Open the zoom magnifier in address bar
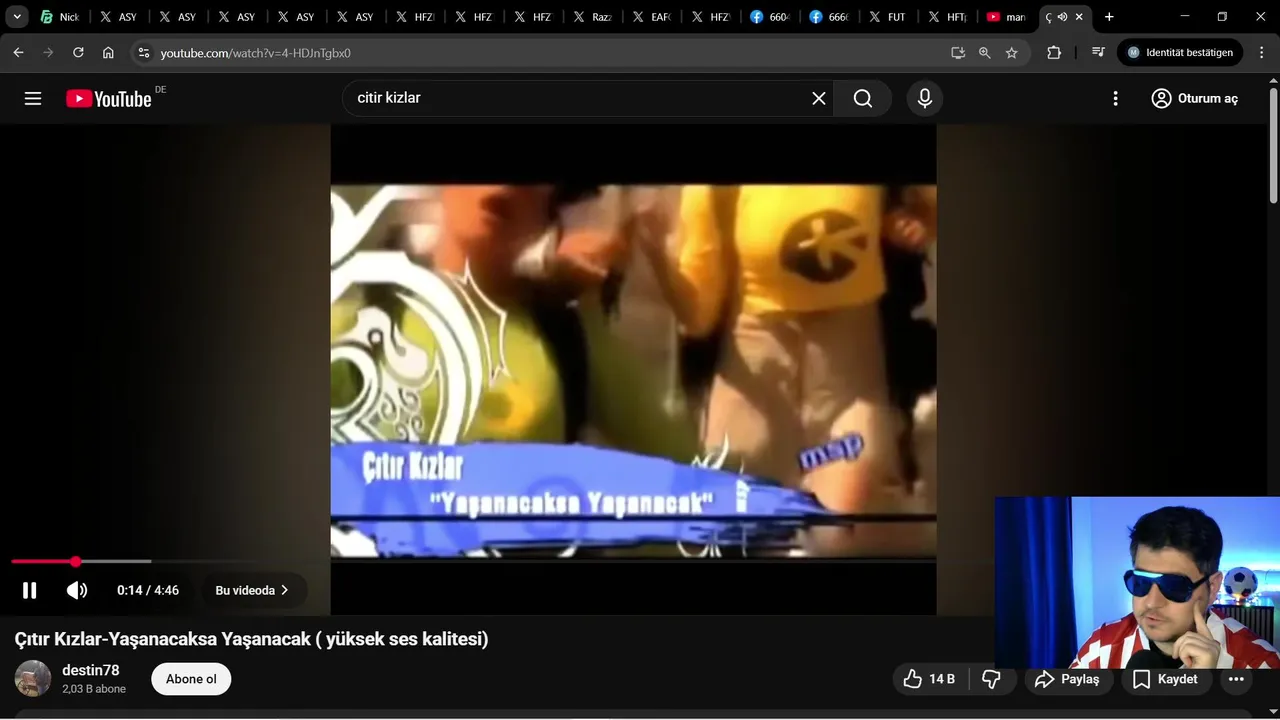 tap(985, 53)
